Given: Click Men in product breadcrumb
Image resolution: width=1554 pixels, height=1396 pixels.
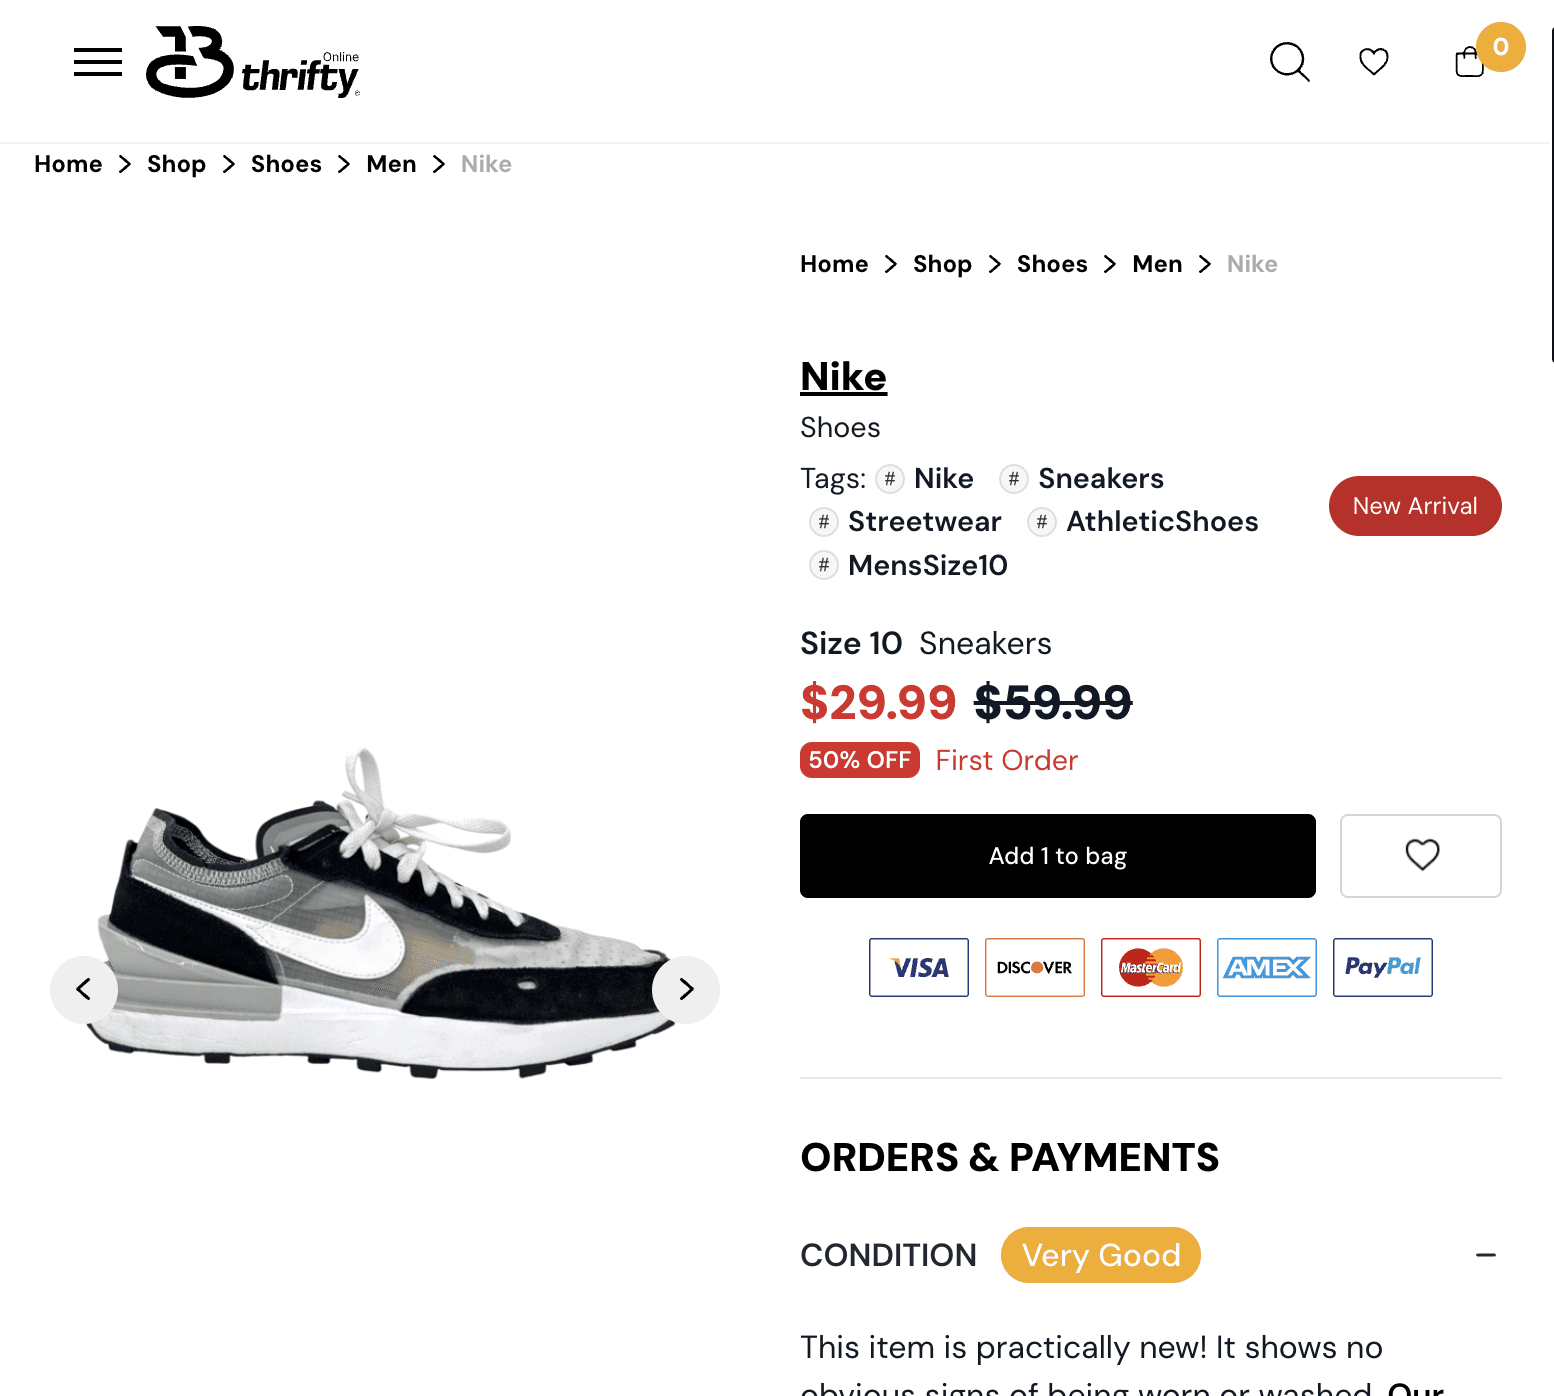Looking at the screenshot, I should [1157, 264].
